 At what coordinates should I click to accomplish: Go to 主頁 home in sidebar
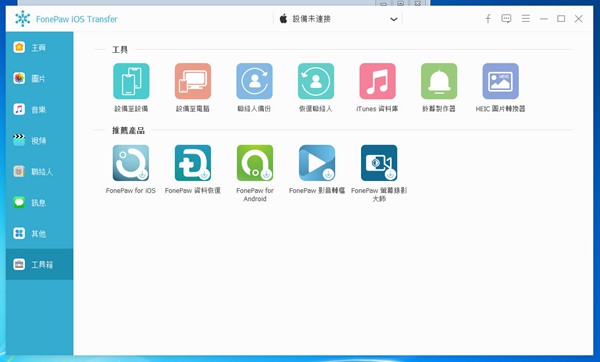pos(39,47)
